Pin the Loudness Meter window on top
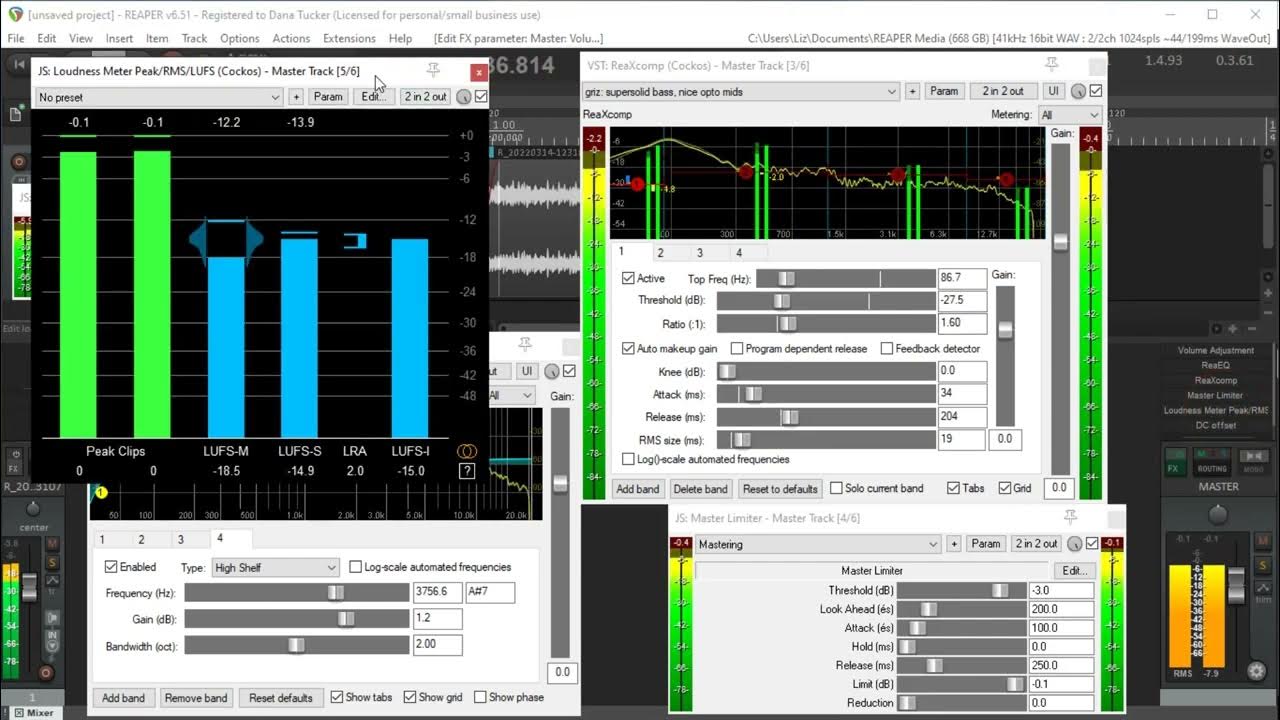 click(433, 70)
